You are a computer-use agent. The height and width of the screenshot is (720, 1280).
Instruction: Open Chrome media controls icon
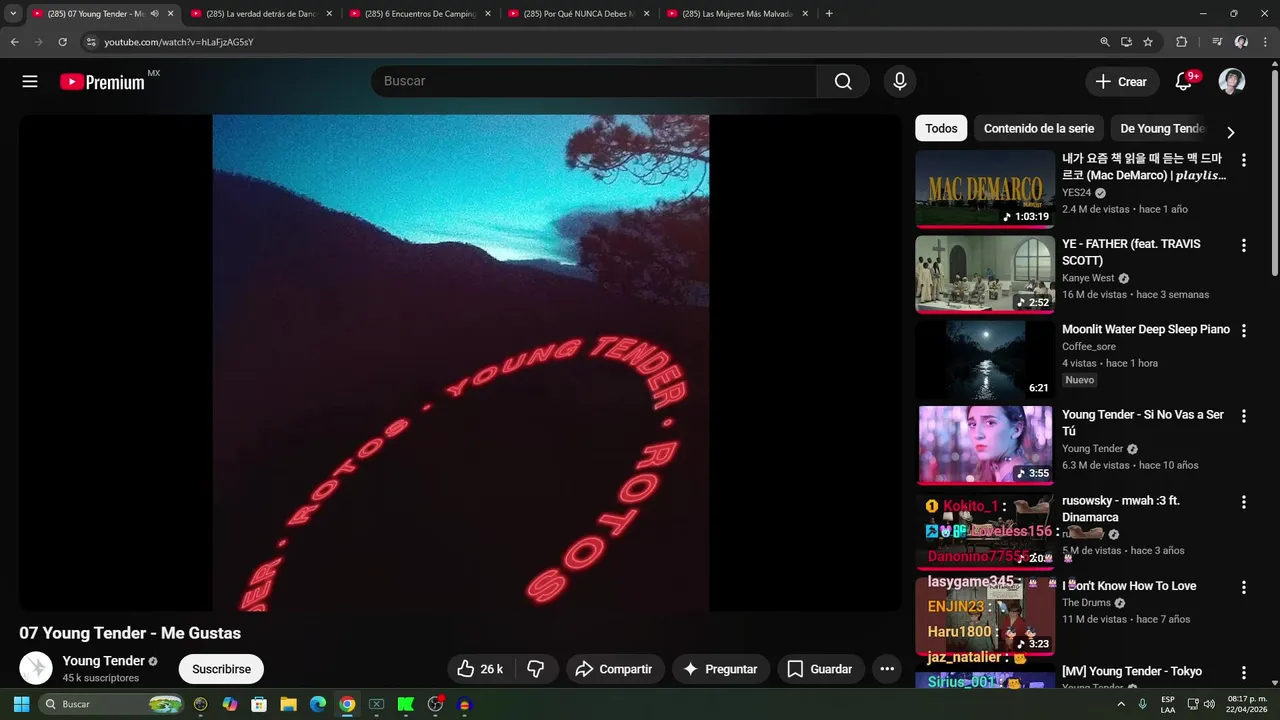(1217, 42)
